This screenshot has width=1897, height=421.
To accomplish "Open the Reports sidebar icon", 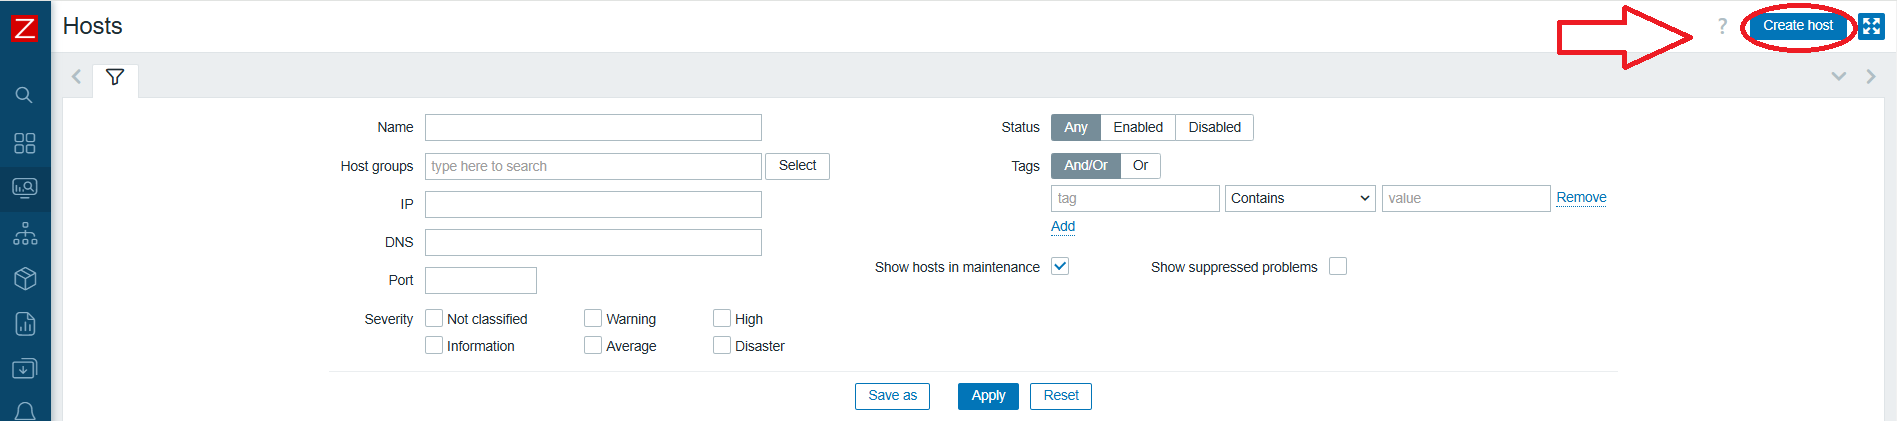I will tap(25, 324).
